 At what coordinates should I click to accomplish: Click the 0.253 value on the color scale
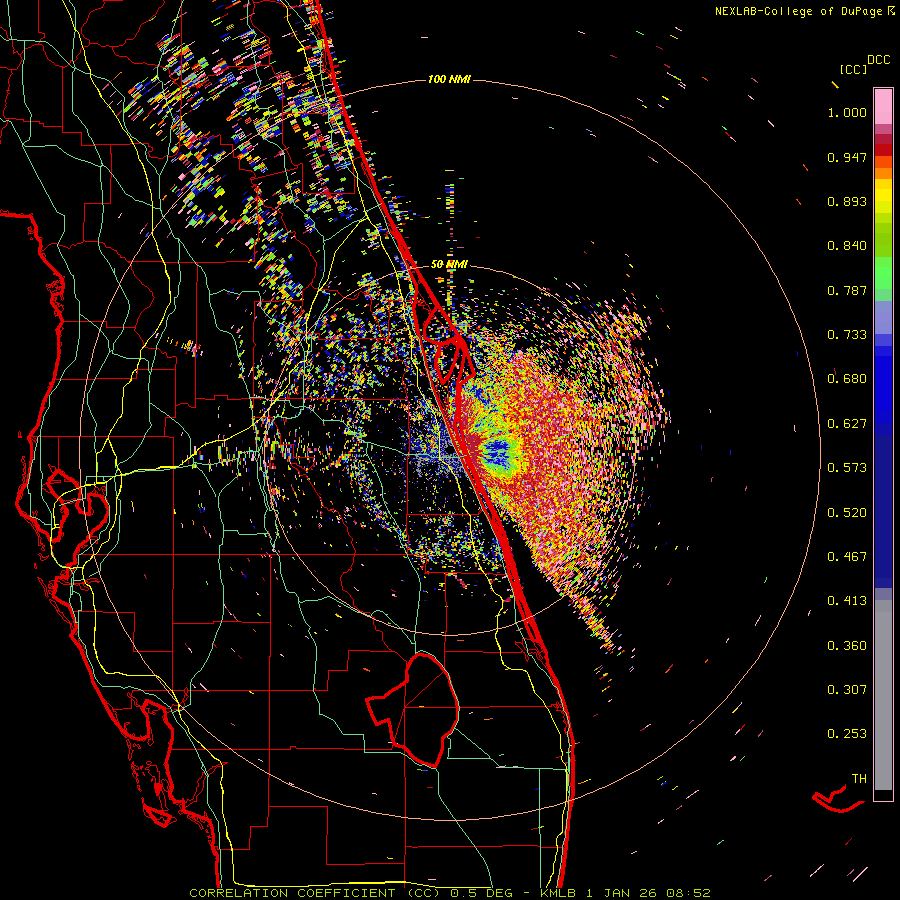click(847, 734)
